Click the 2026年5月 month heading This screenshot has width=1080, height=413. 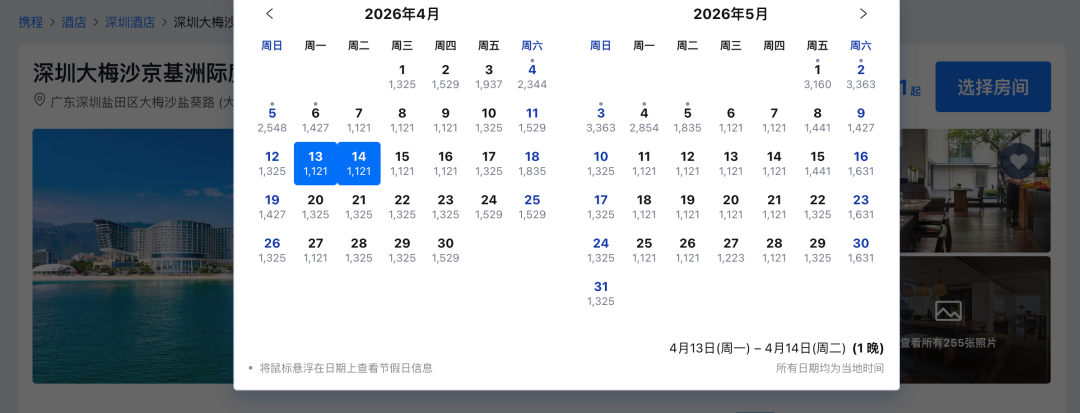731,14
